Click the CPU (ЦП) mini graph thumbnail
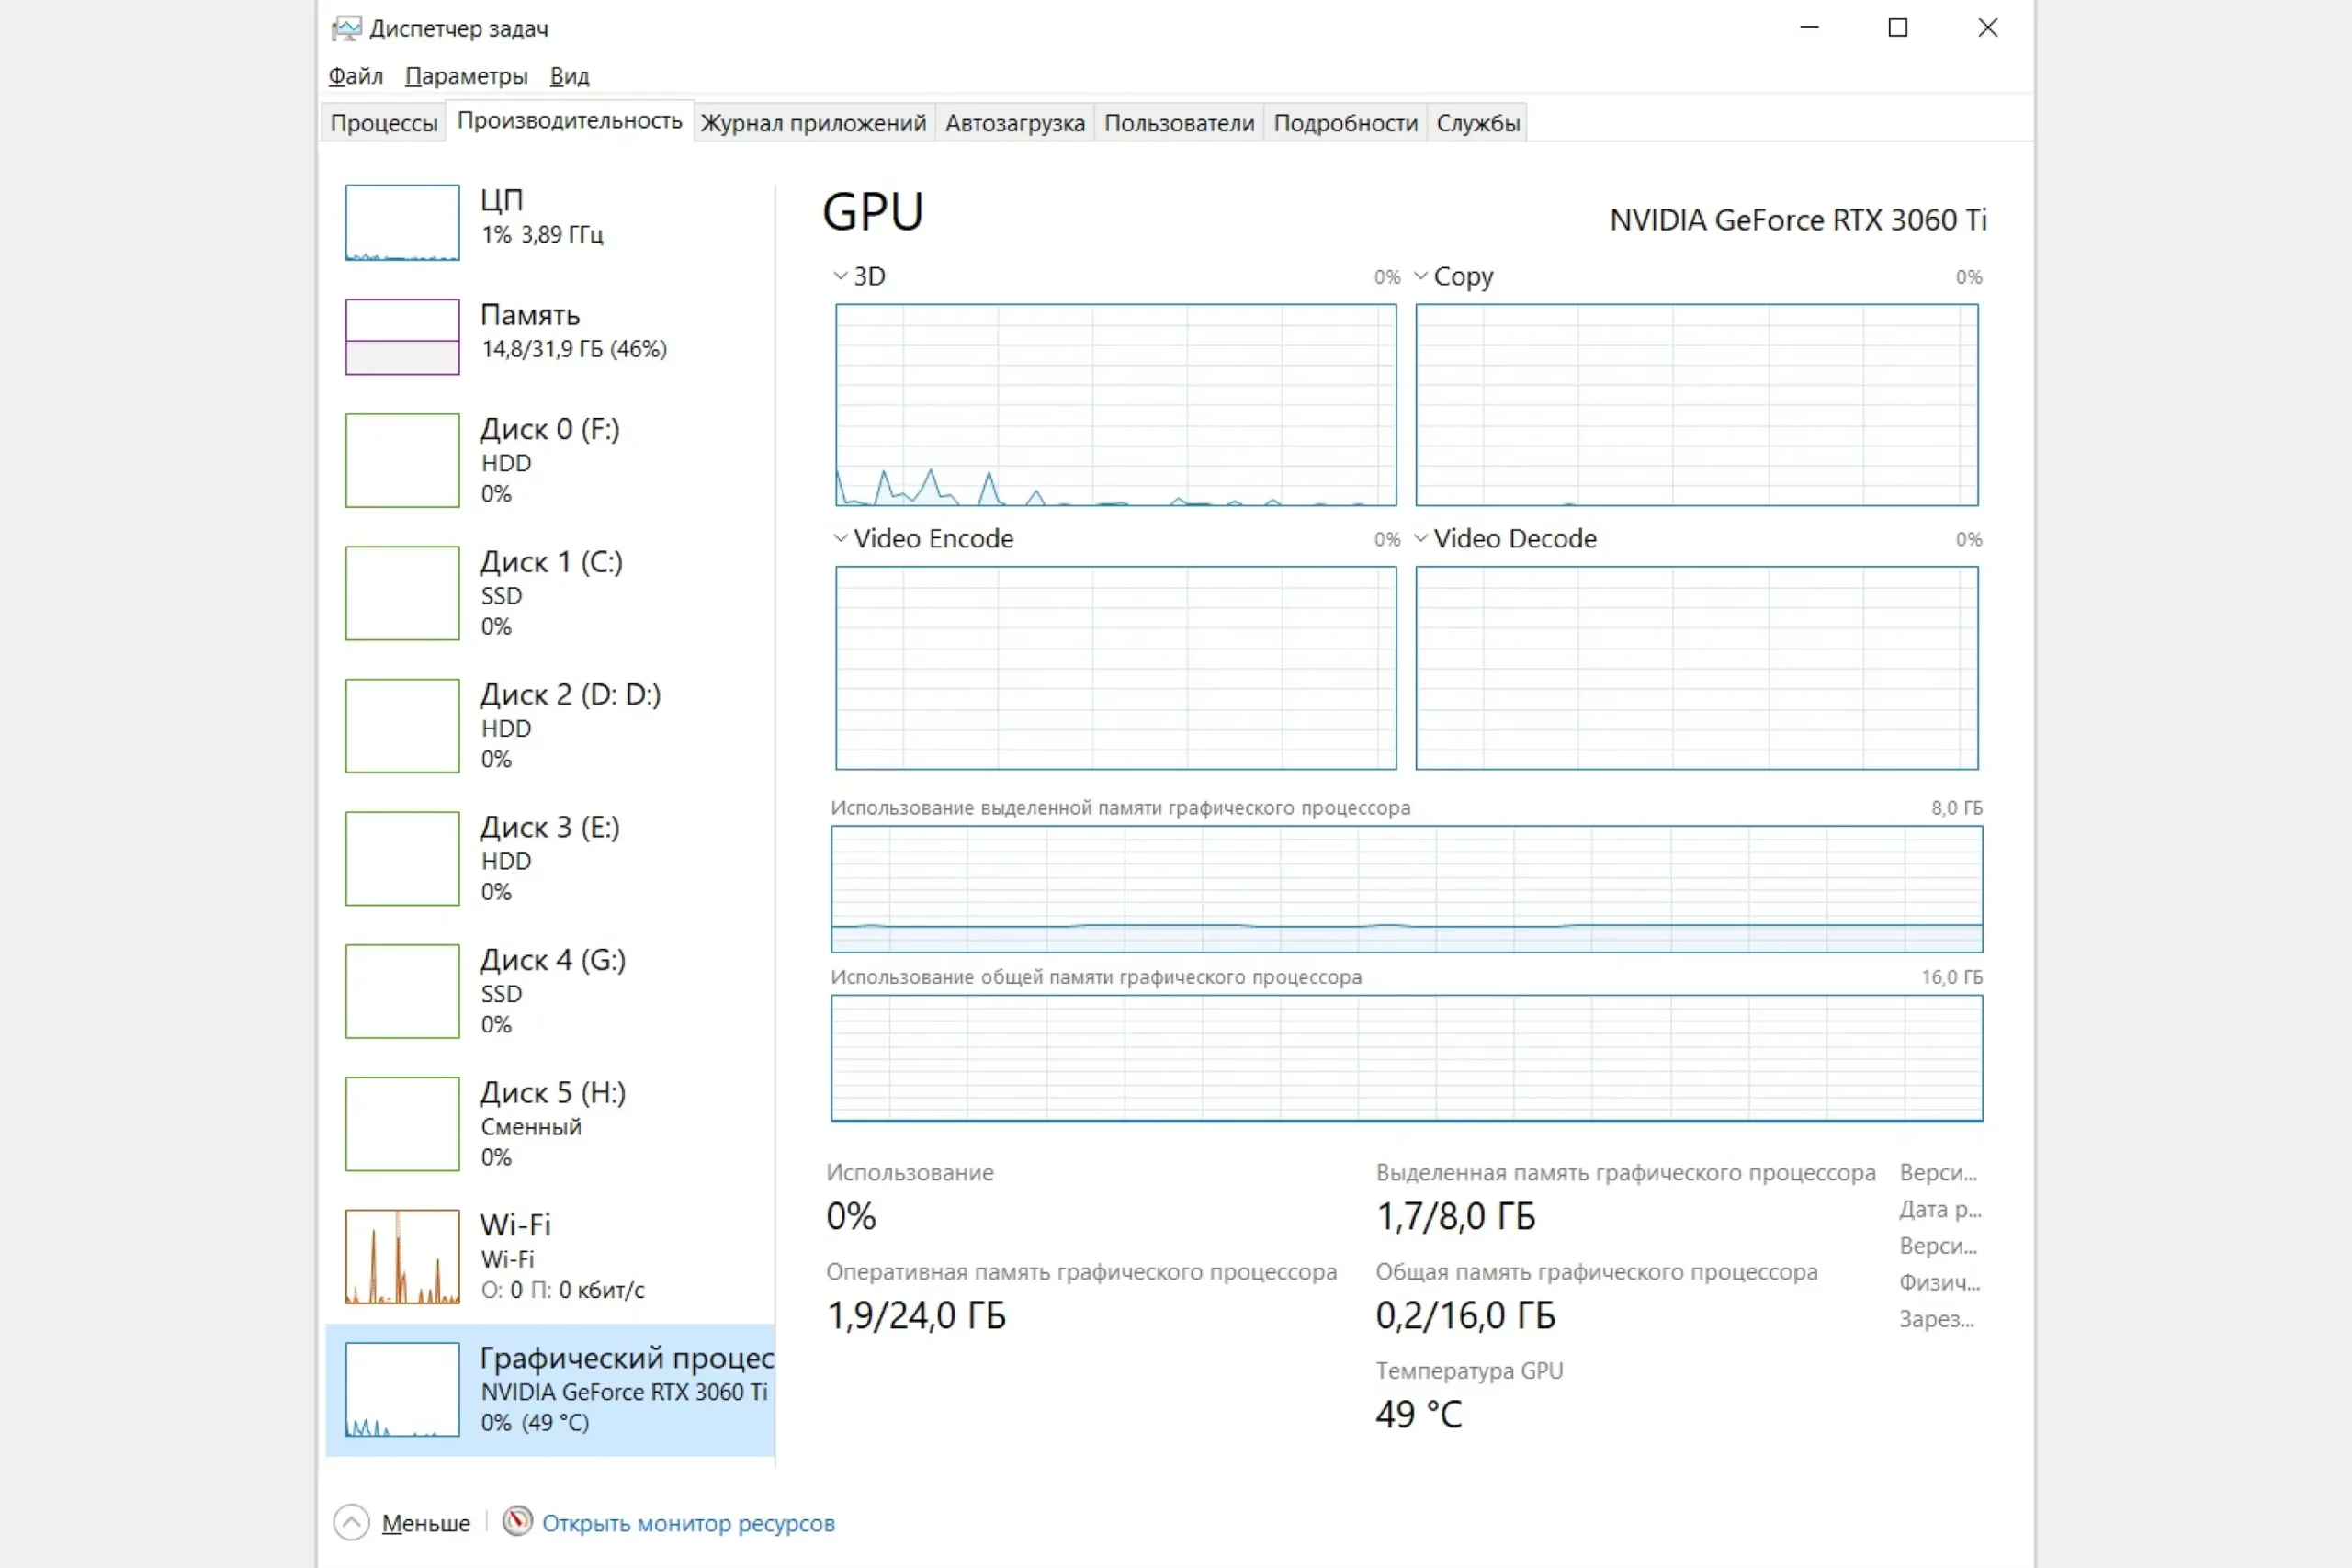The height and width of the screenshot is (1568, 2352). (402, 222)
